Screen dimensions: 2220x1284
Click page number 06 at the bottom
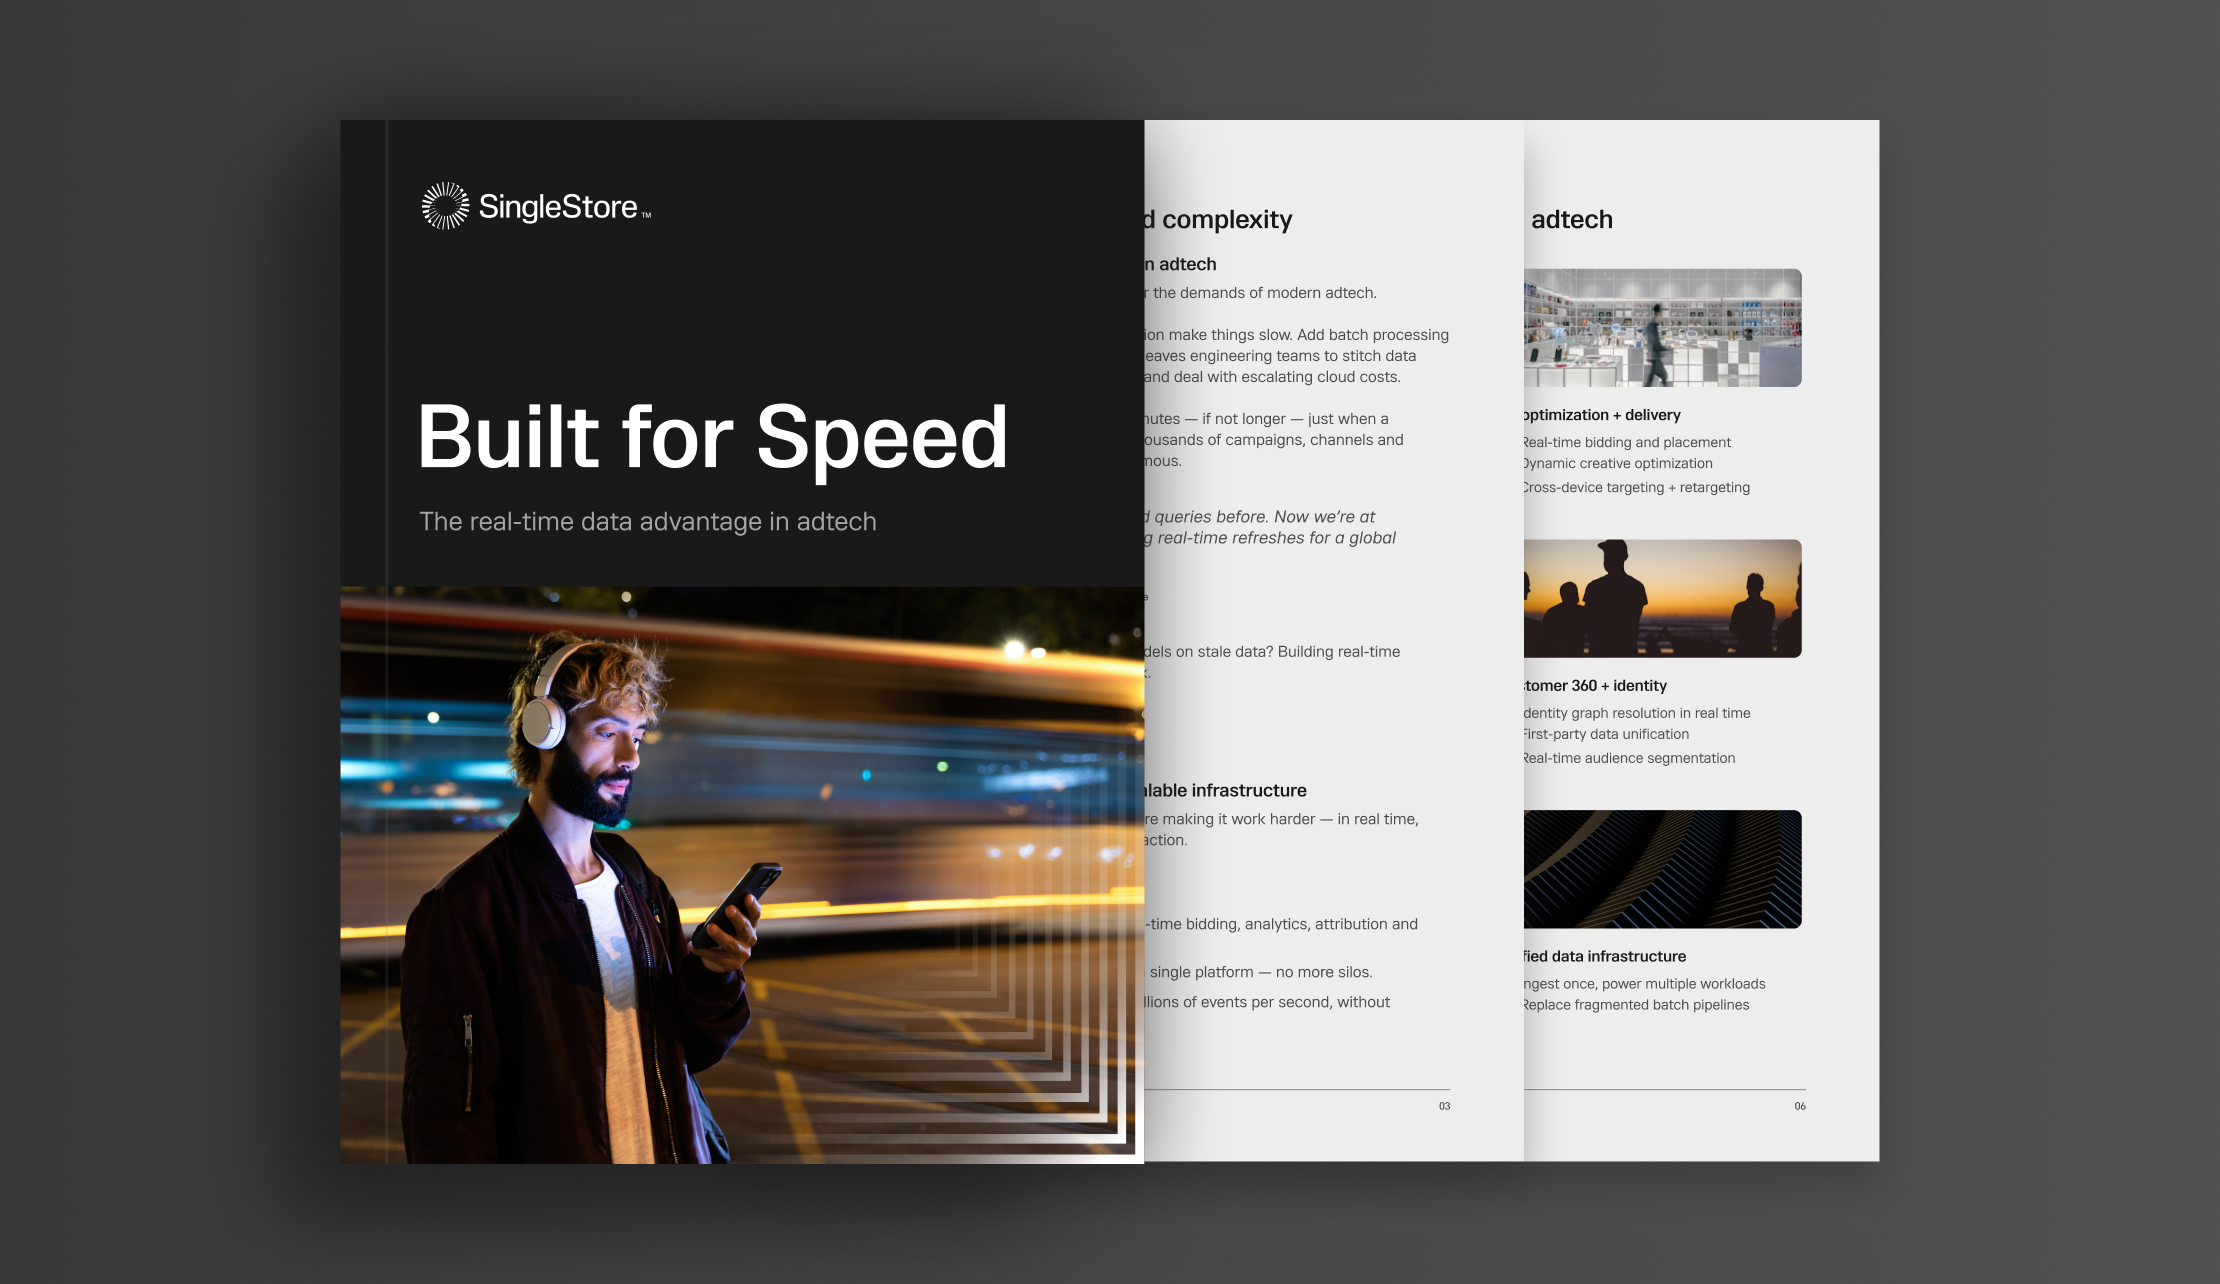(x=1799, y=1105)
